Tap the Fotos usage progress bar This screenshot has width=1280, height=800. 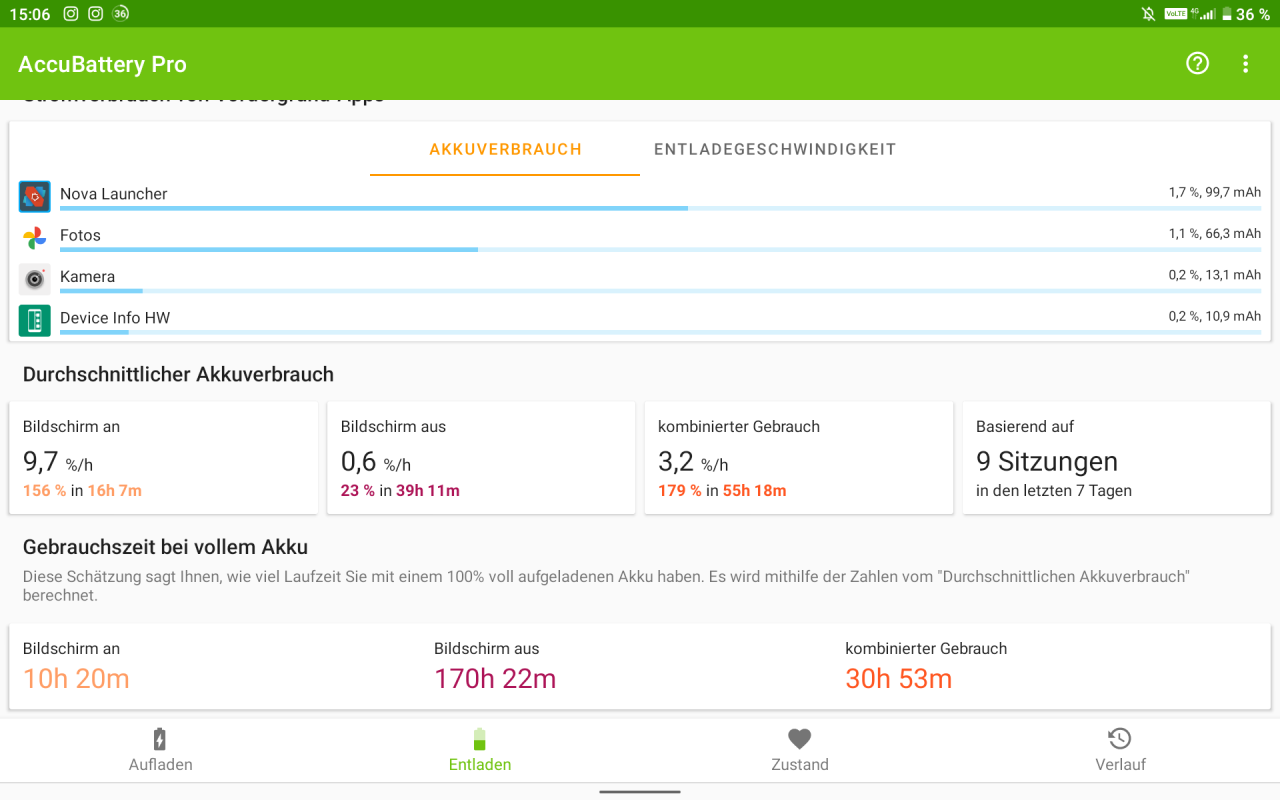[x=660, y=249]
